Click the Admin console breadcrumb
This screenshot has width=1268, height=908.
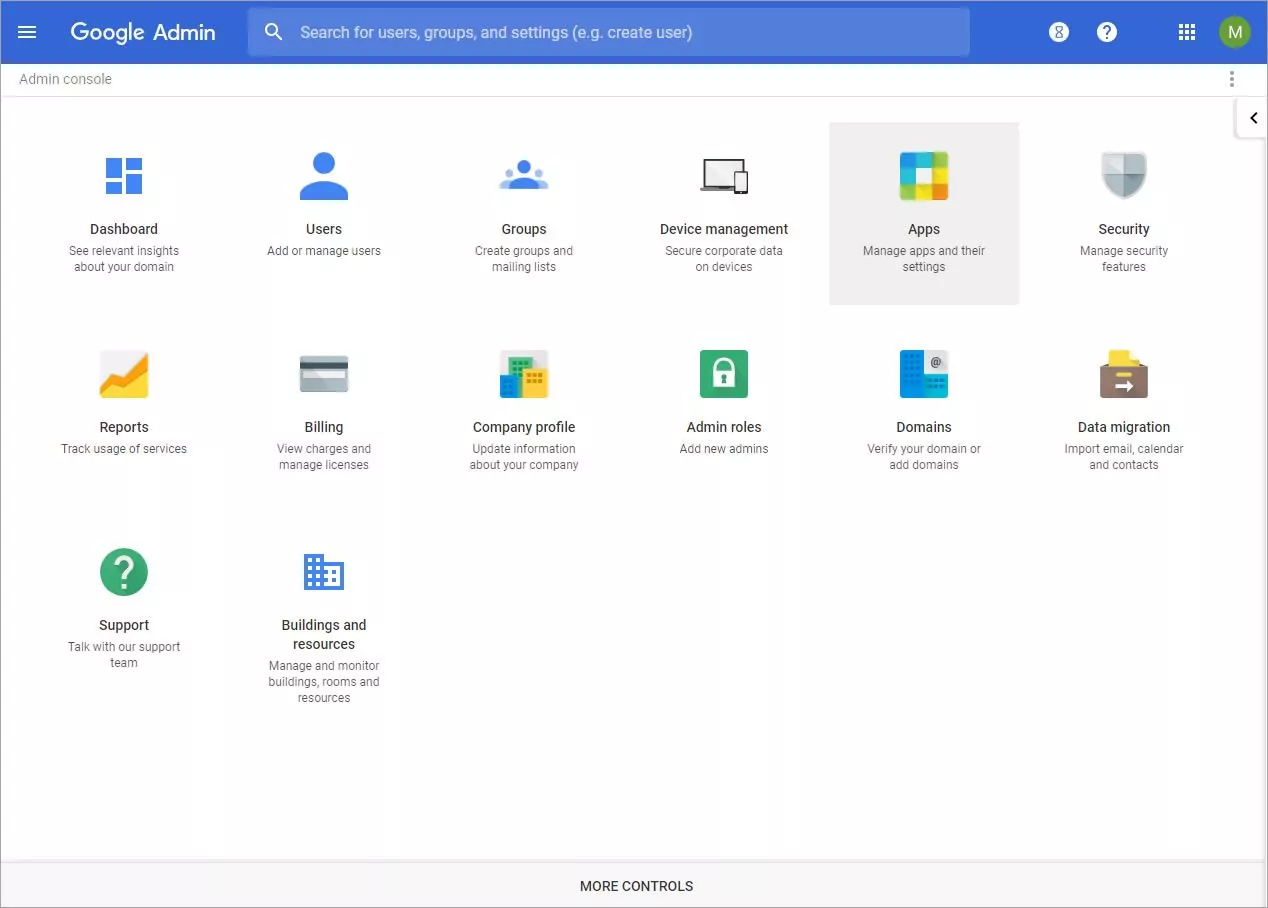(x=65, y=79)
